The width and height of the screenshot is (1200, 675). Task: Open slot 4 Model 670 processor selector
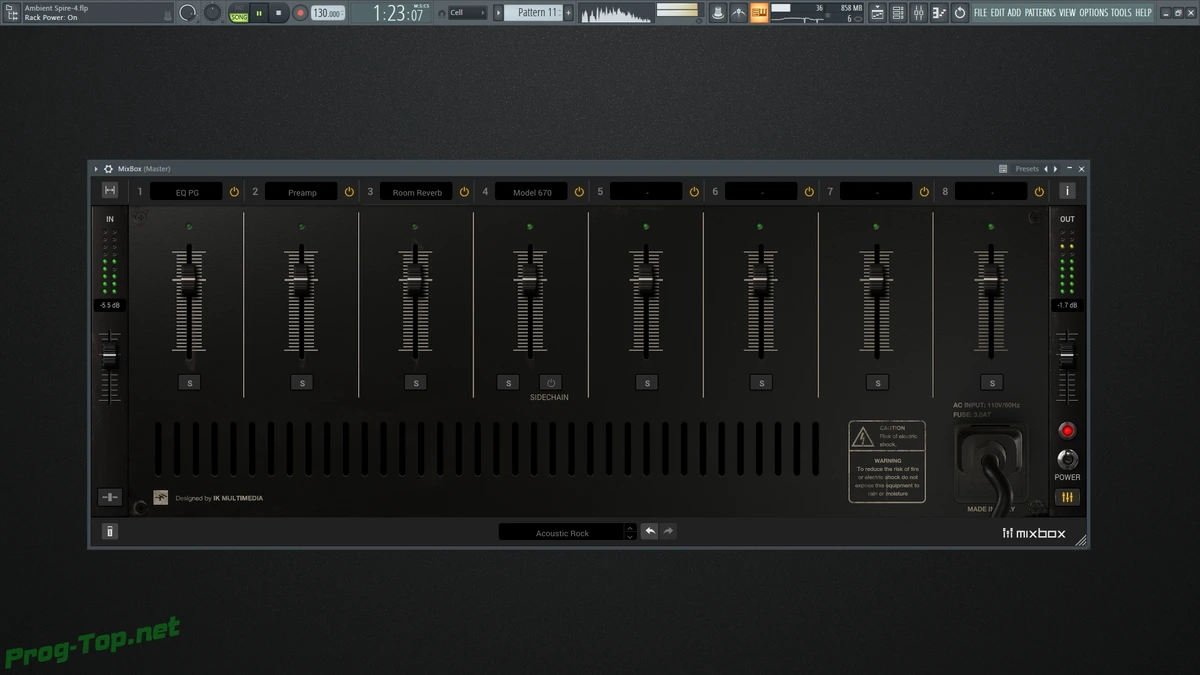click(x=531, y=191)
